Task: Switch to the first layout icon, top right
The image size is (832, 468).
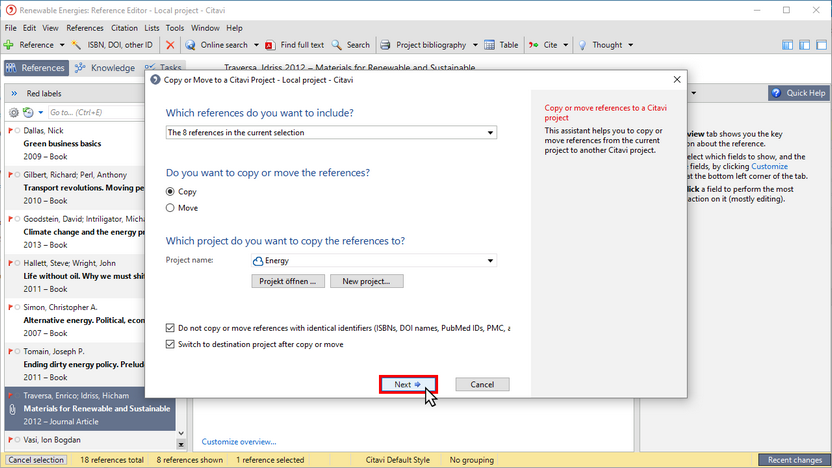Action: (x=787, y=45)
